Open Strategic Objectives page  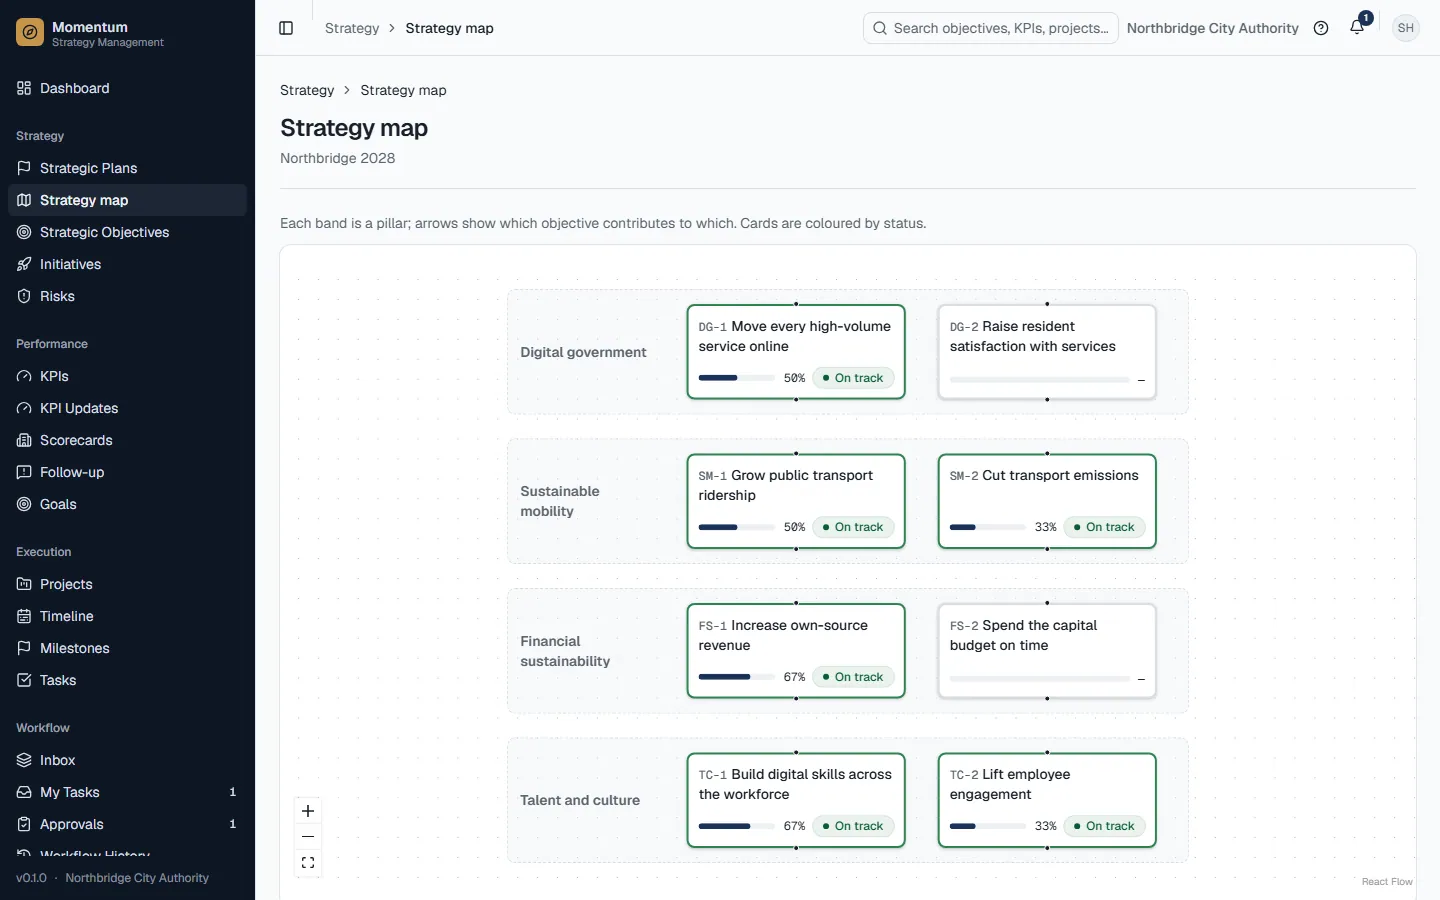[x=127, y=232]
